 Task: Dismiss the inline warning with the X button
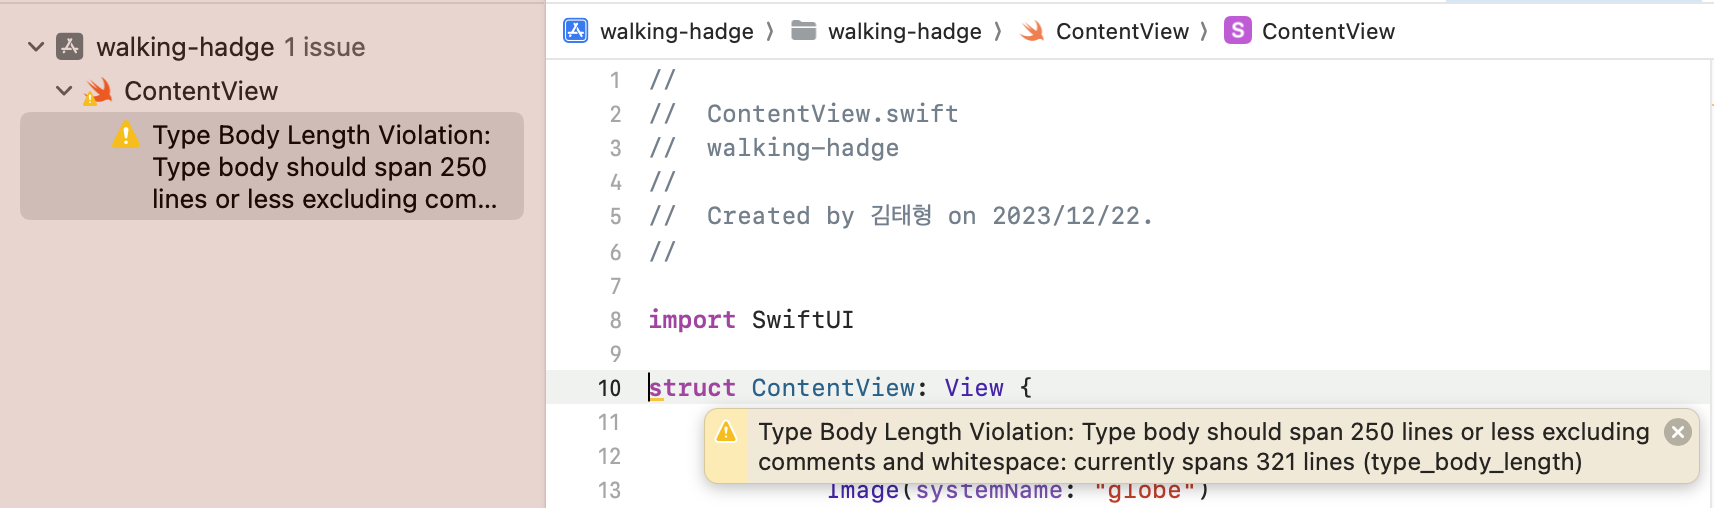click(x=1678, y=432)
